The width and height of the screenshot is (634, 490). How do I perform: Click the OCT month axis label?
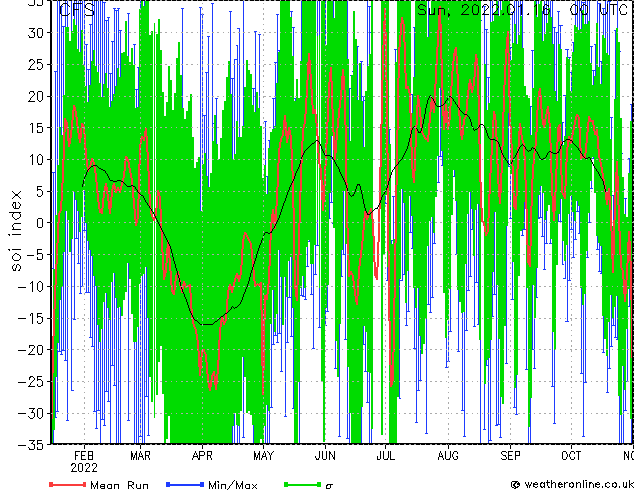571,456
